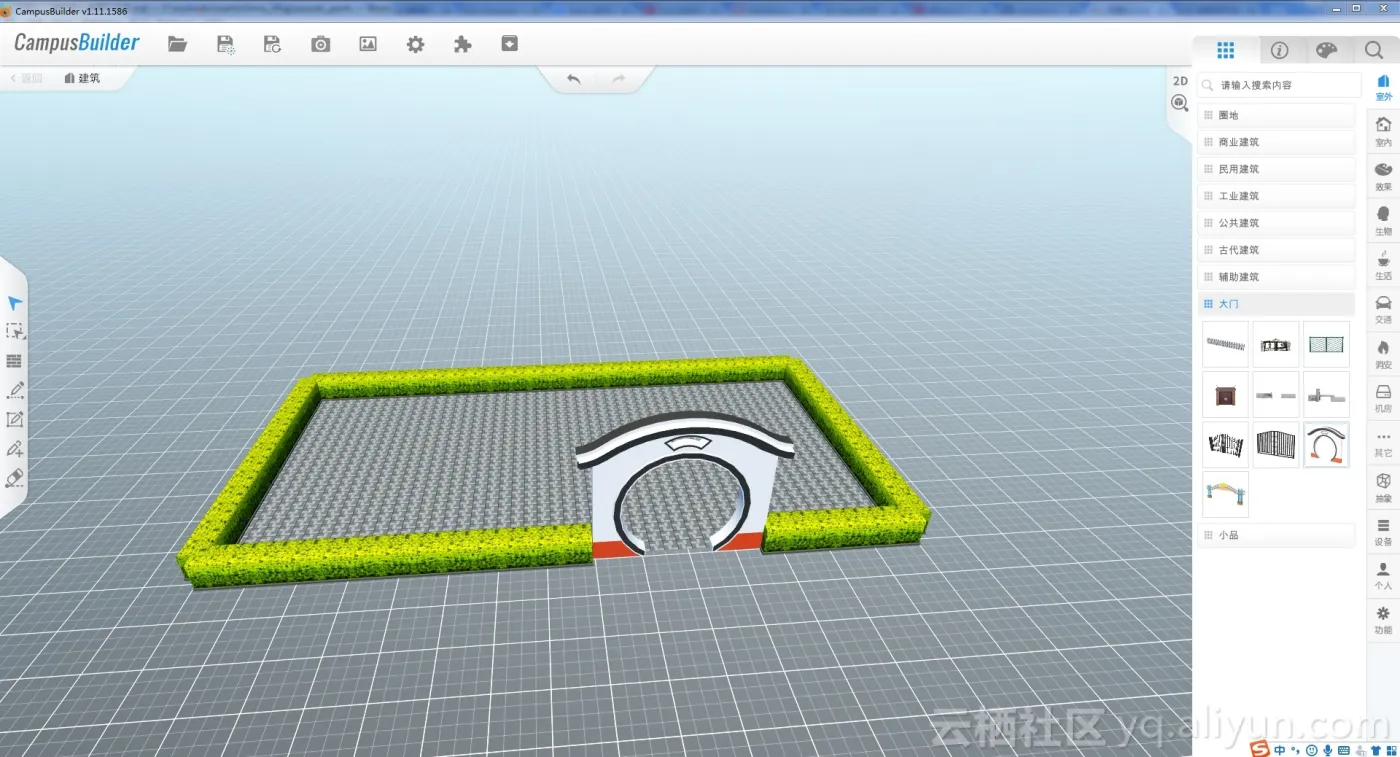Select the wall brick tool on left toolbar

pos(15,361)
